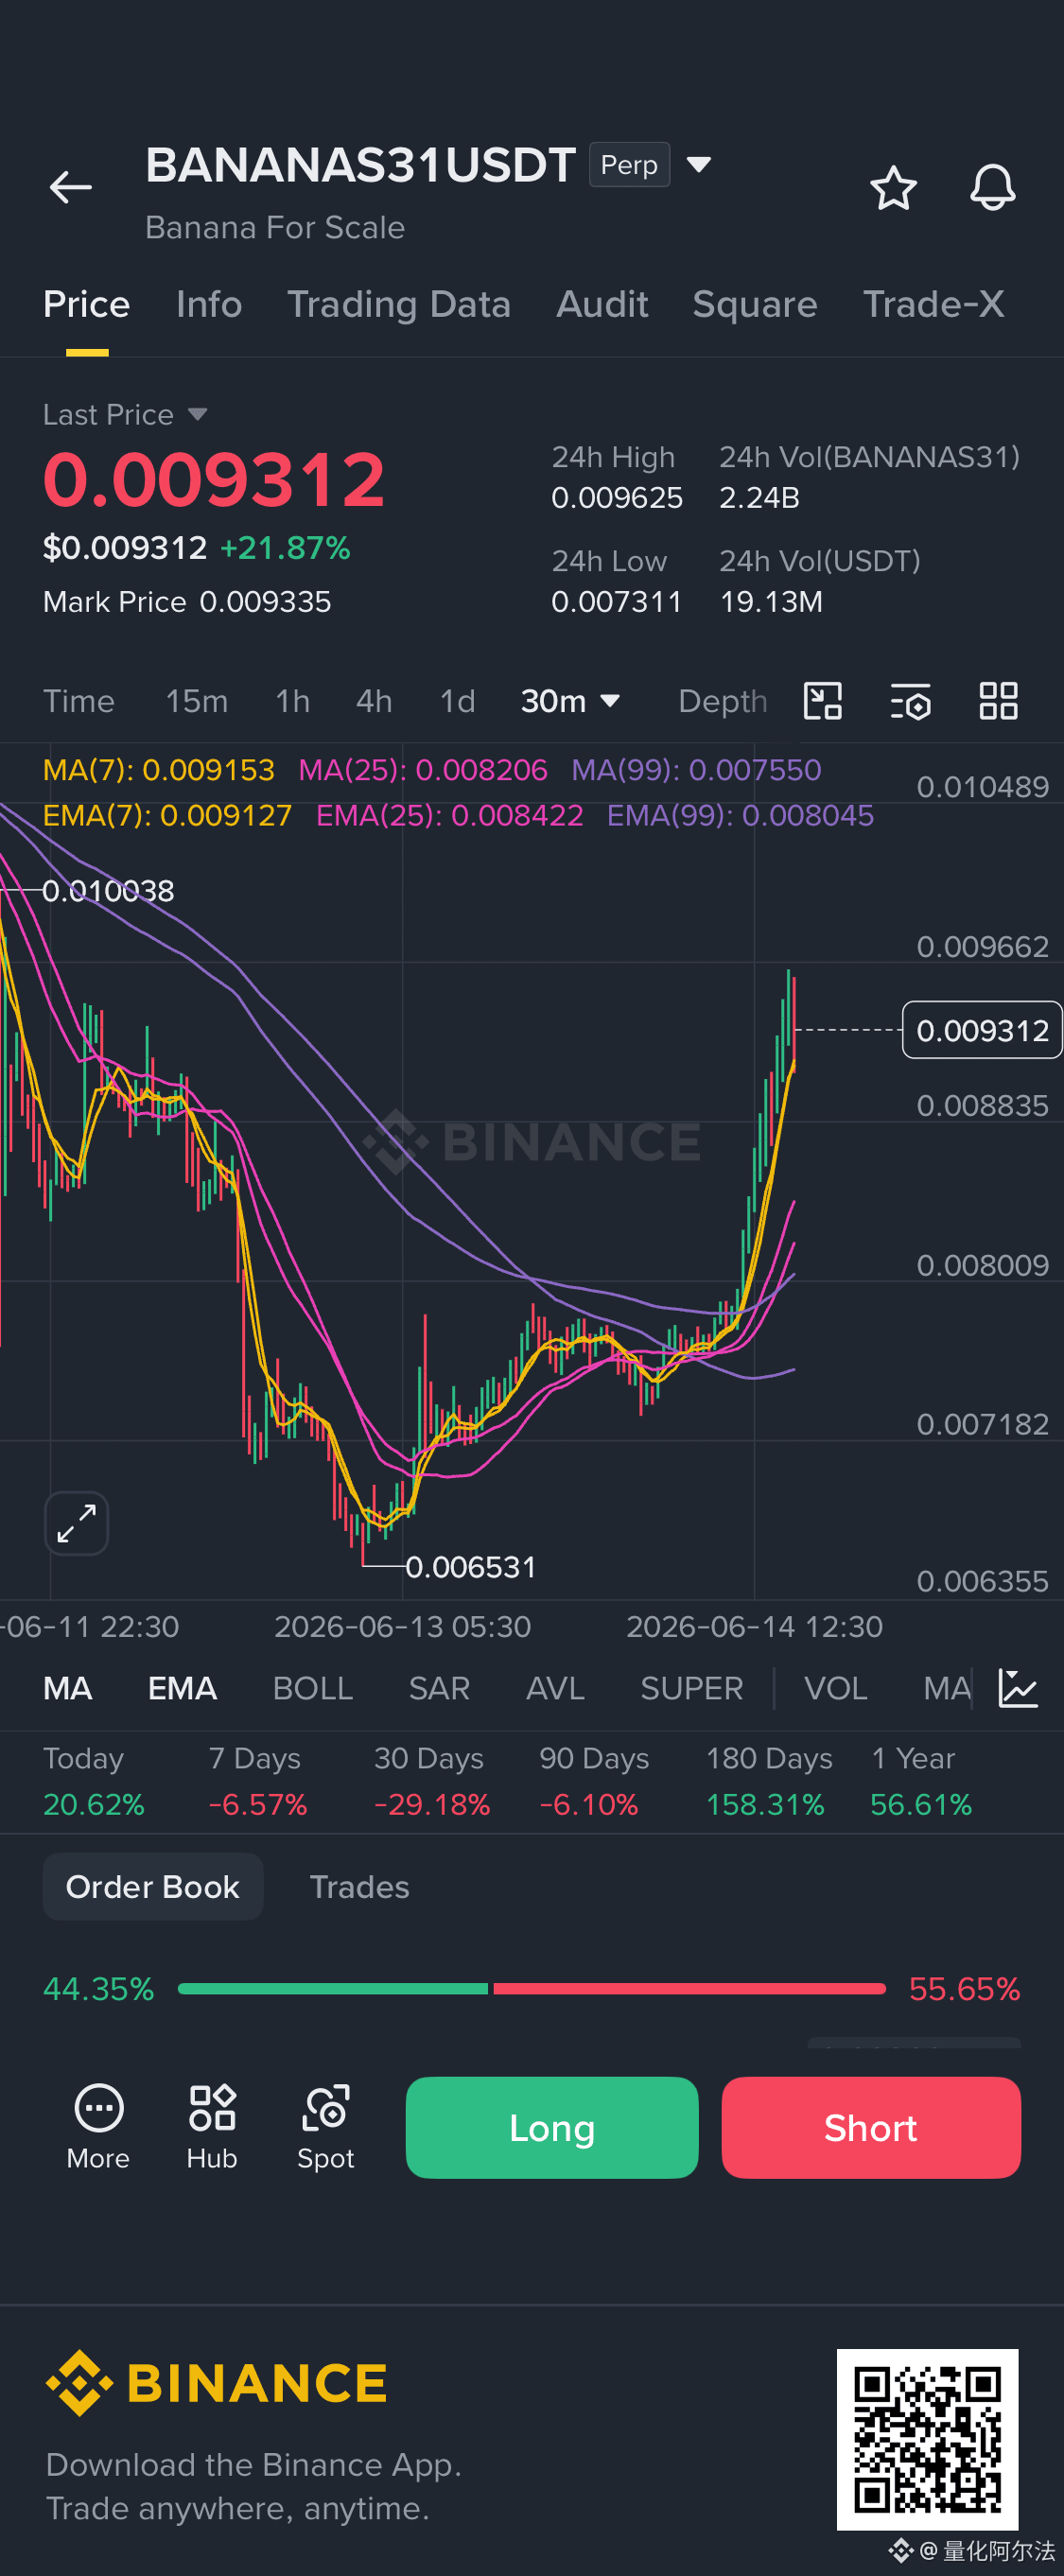Screen dimensions: 1064x2576
Task: Select the 4h interval
Action: click(374, 701)
